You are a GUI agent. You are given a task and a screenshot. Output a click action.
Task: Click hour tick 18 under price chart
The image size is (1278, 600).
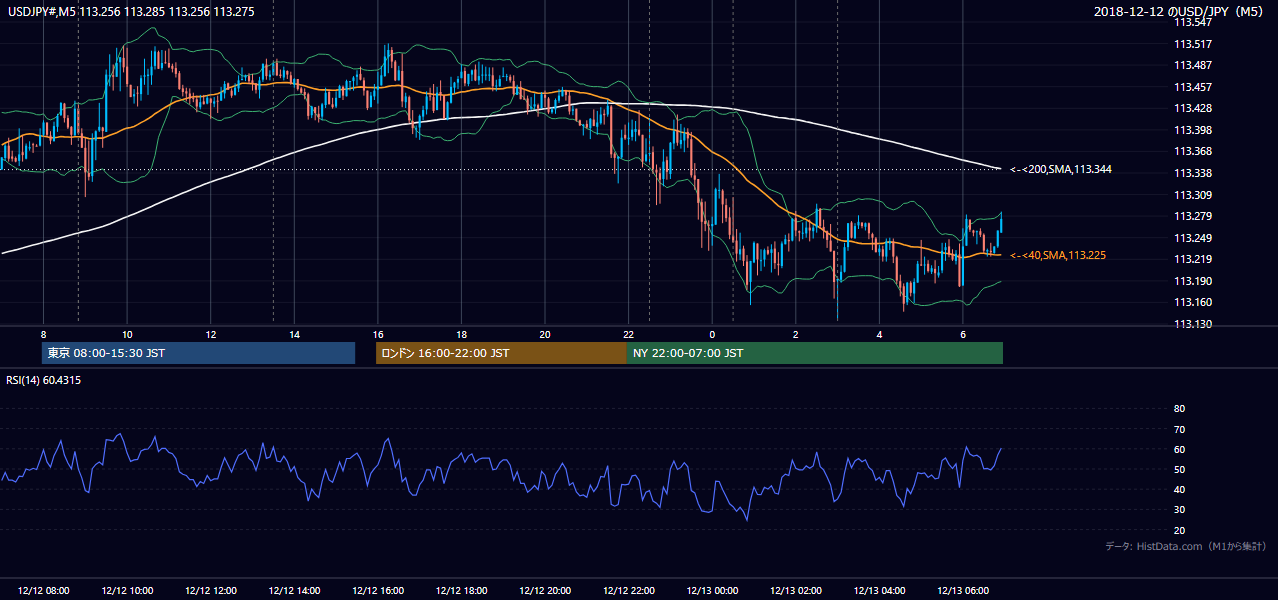[461, 333]
